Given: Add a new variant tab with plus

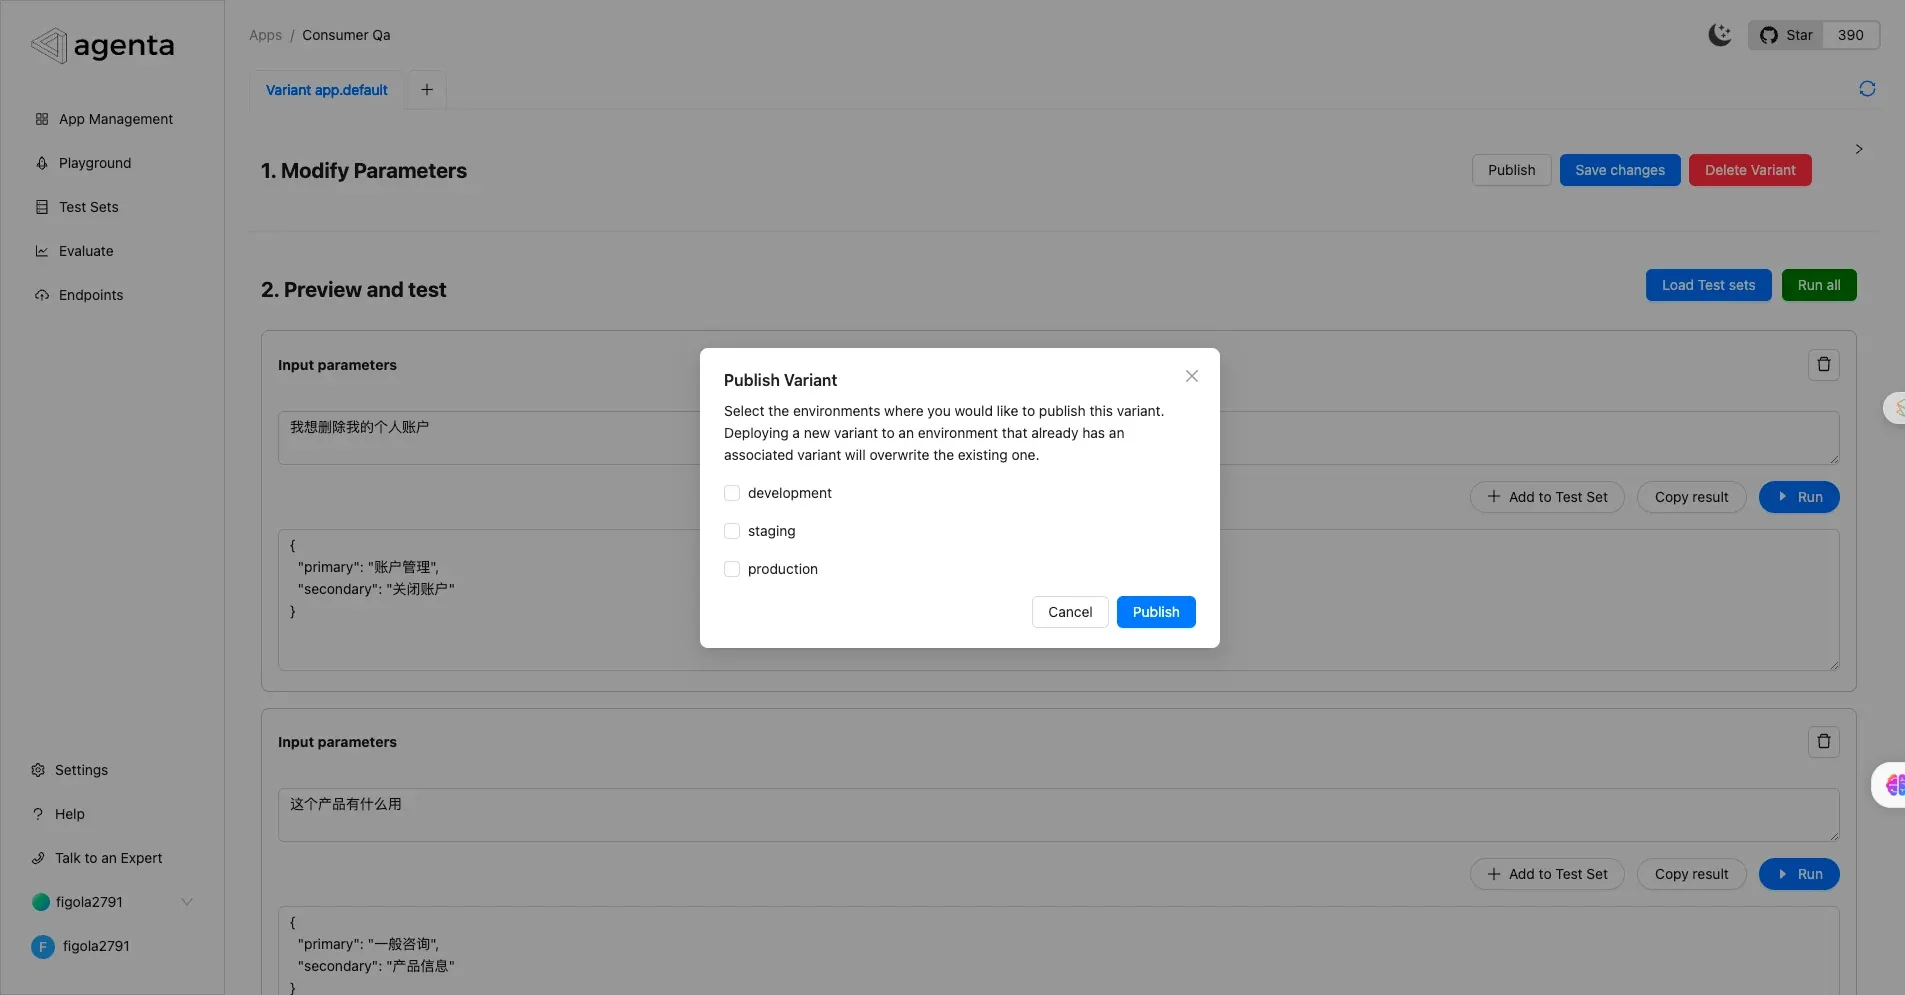Looking at the screenshot, I should point(427,90).
